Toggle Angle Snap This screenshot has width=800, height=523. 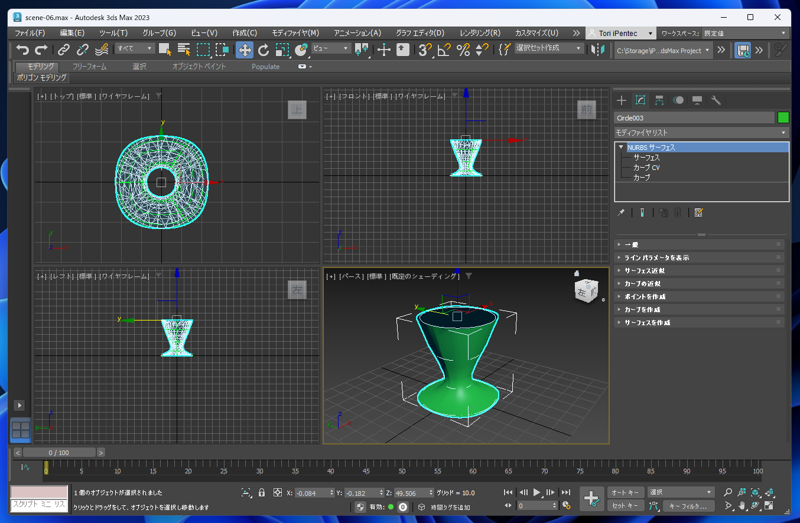pyautogui.click(x=444, y=49)
